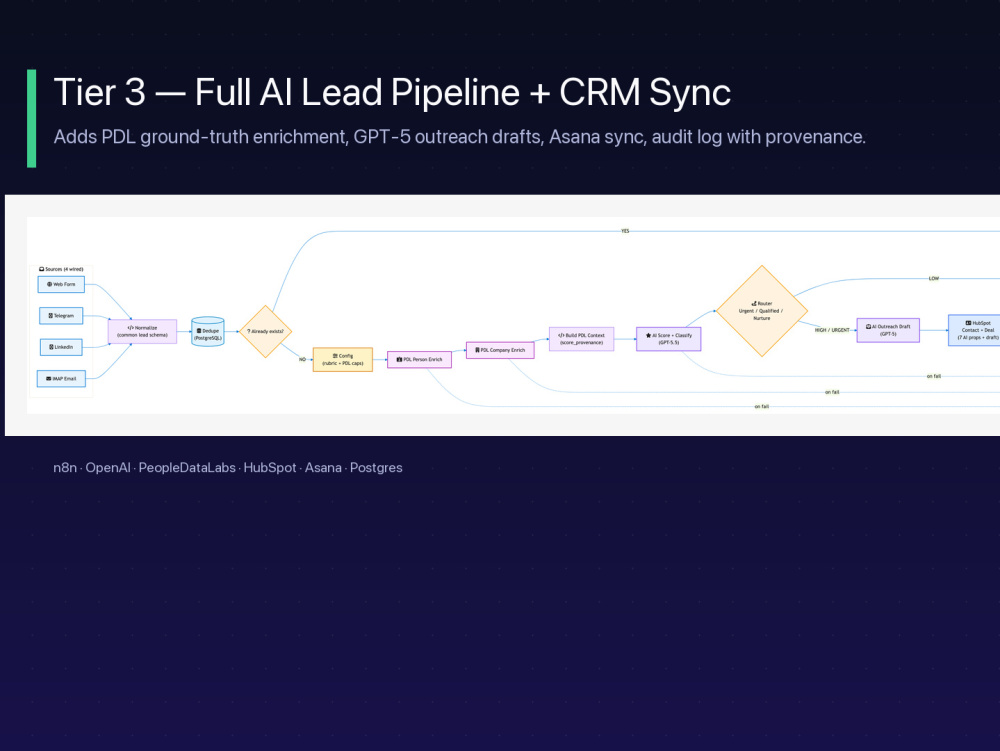Screen dimensions: 1000x751
Task: Click the n8n word in the footer
Action: point(65,468)
